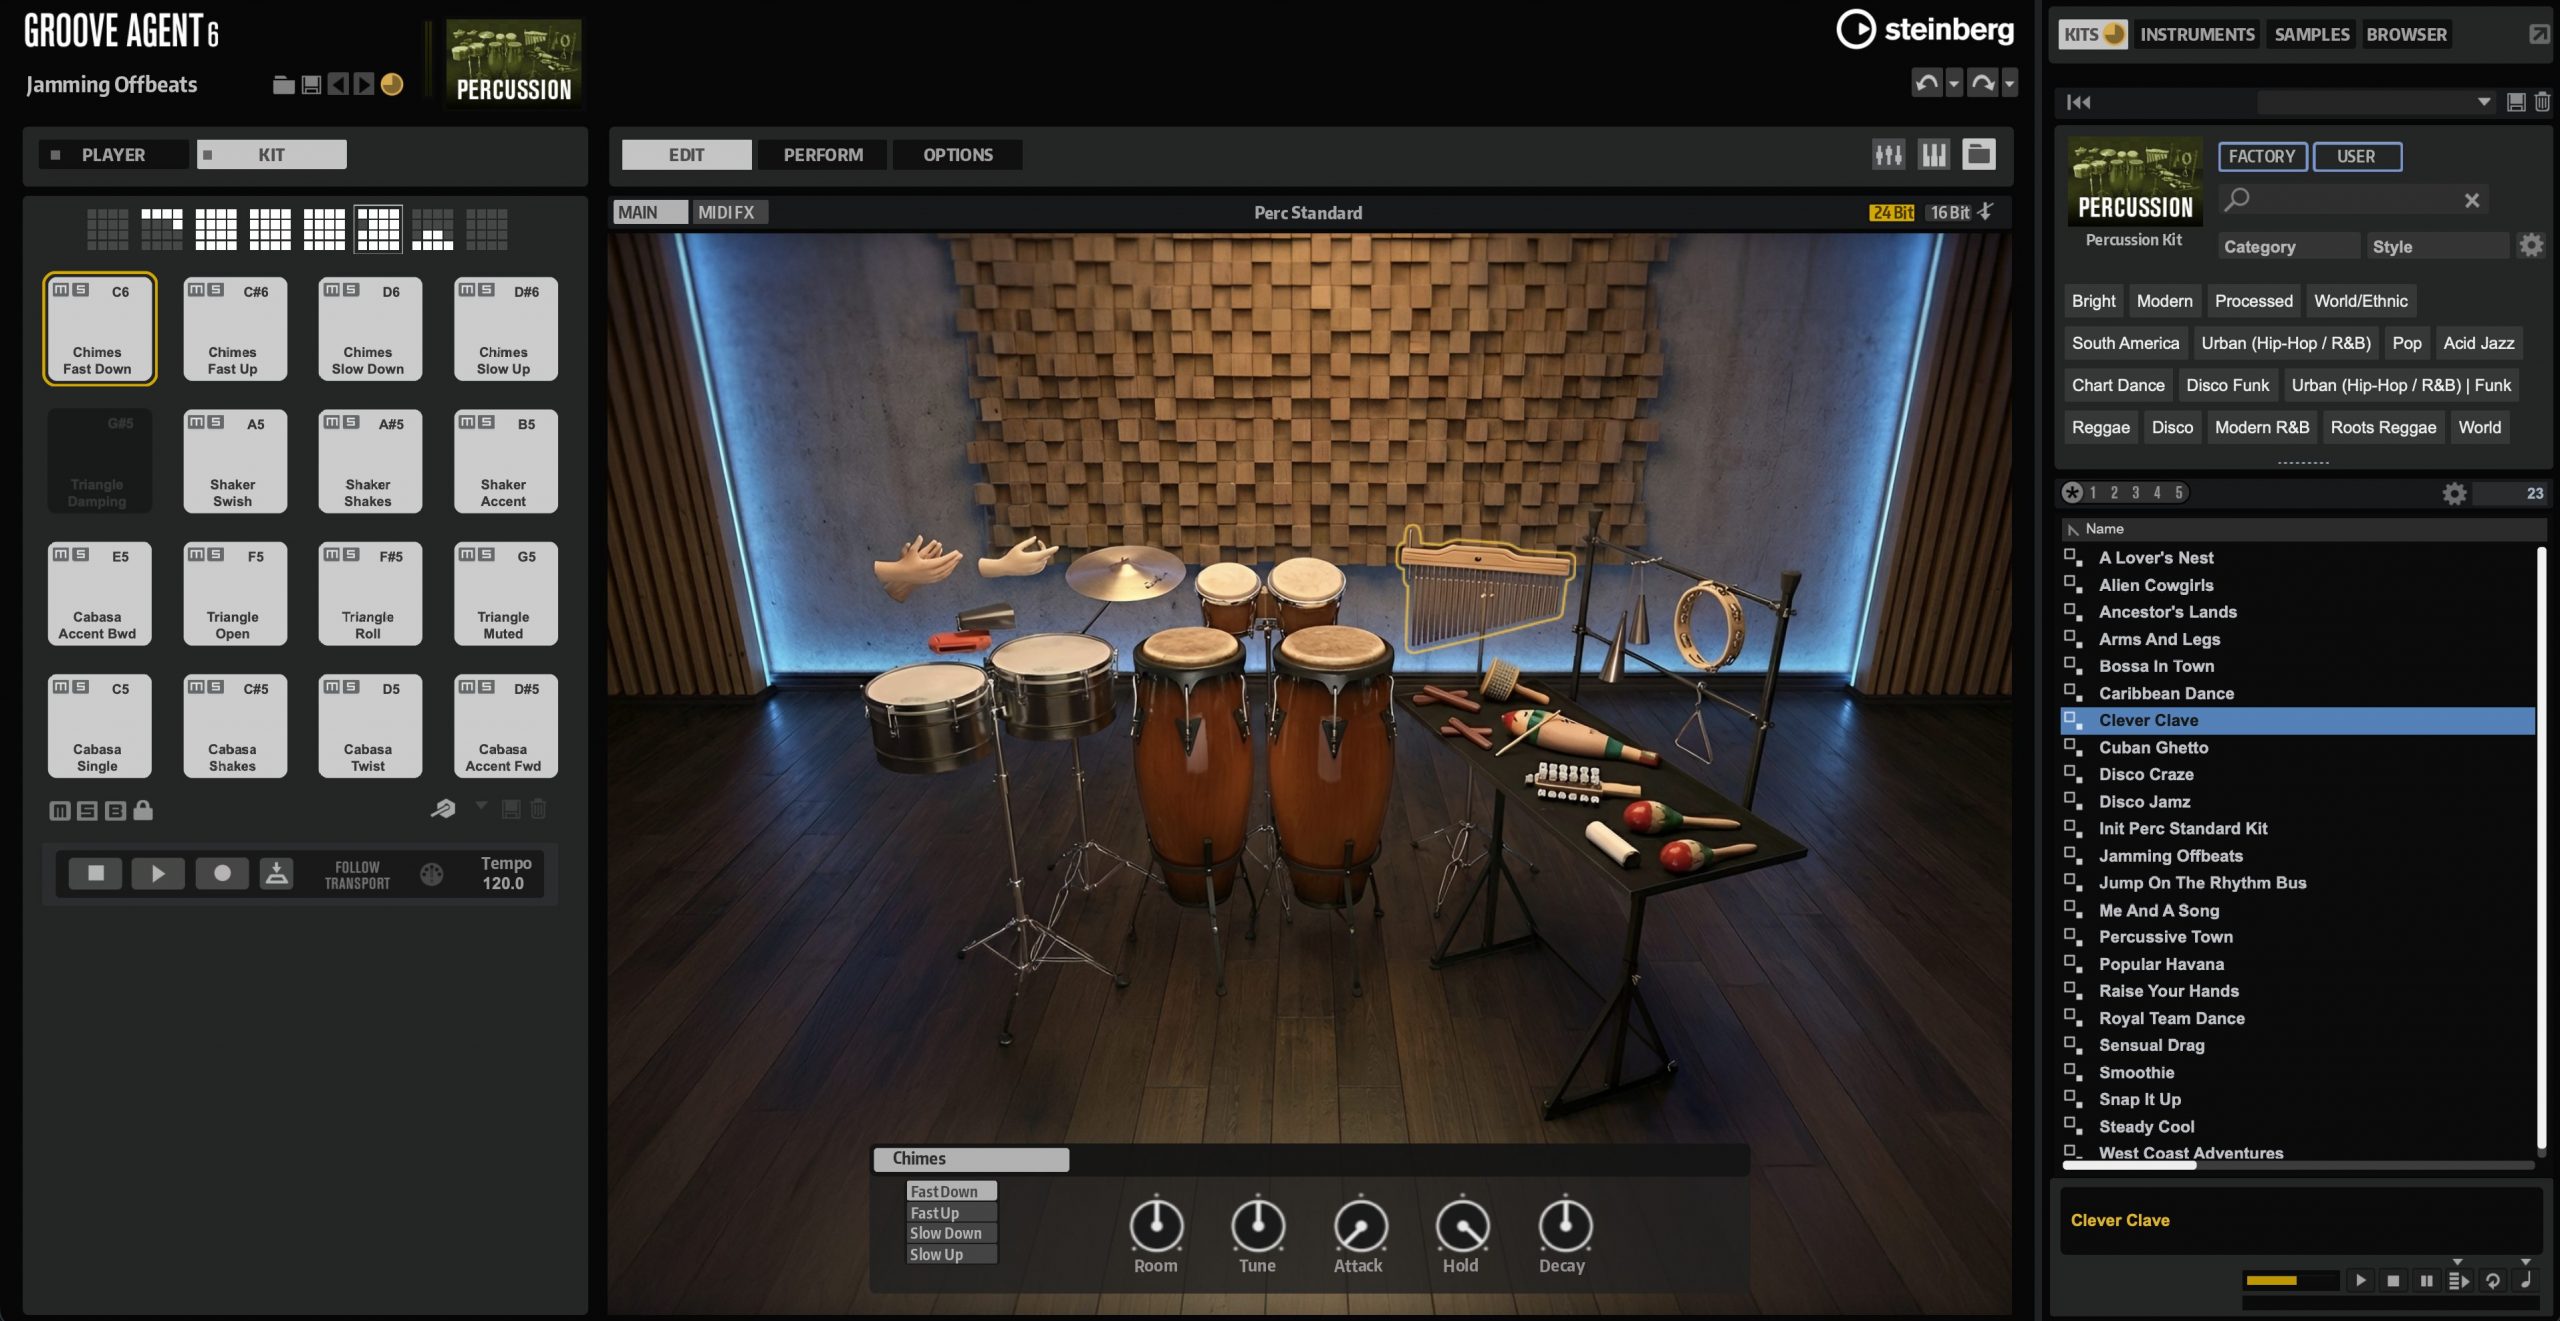Open the SAMPLES browser tab

point(2311,34)
